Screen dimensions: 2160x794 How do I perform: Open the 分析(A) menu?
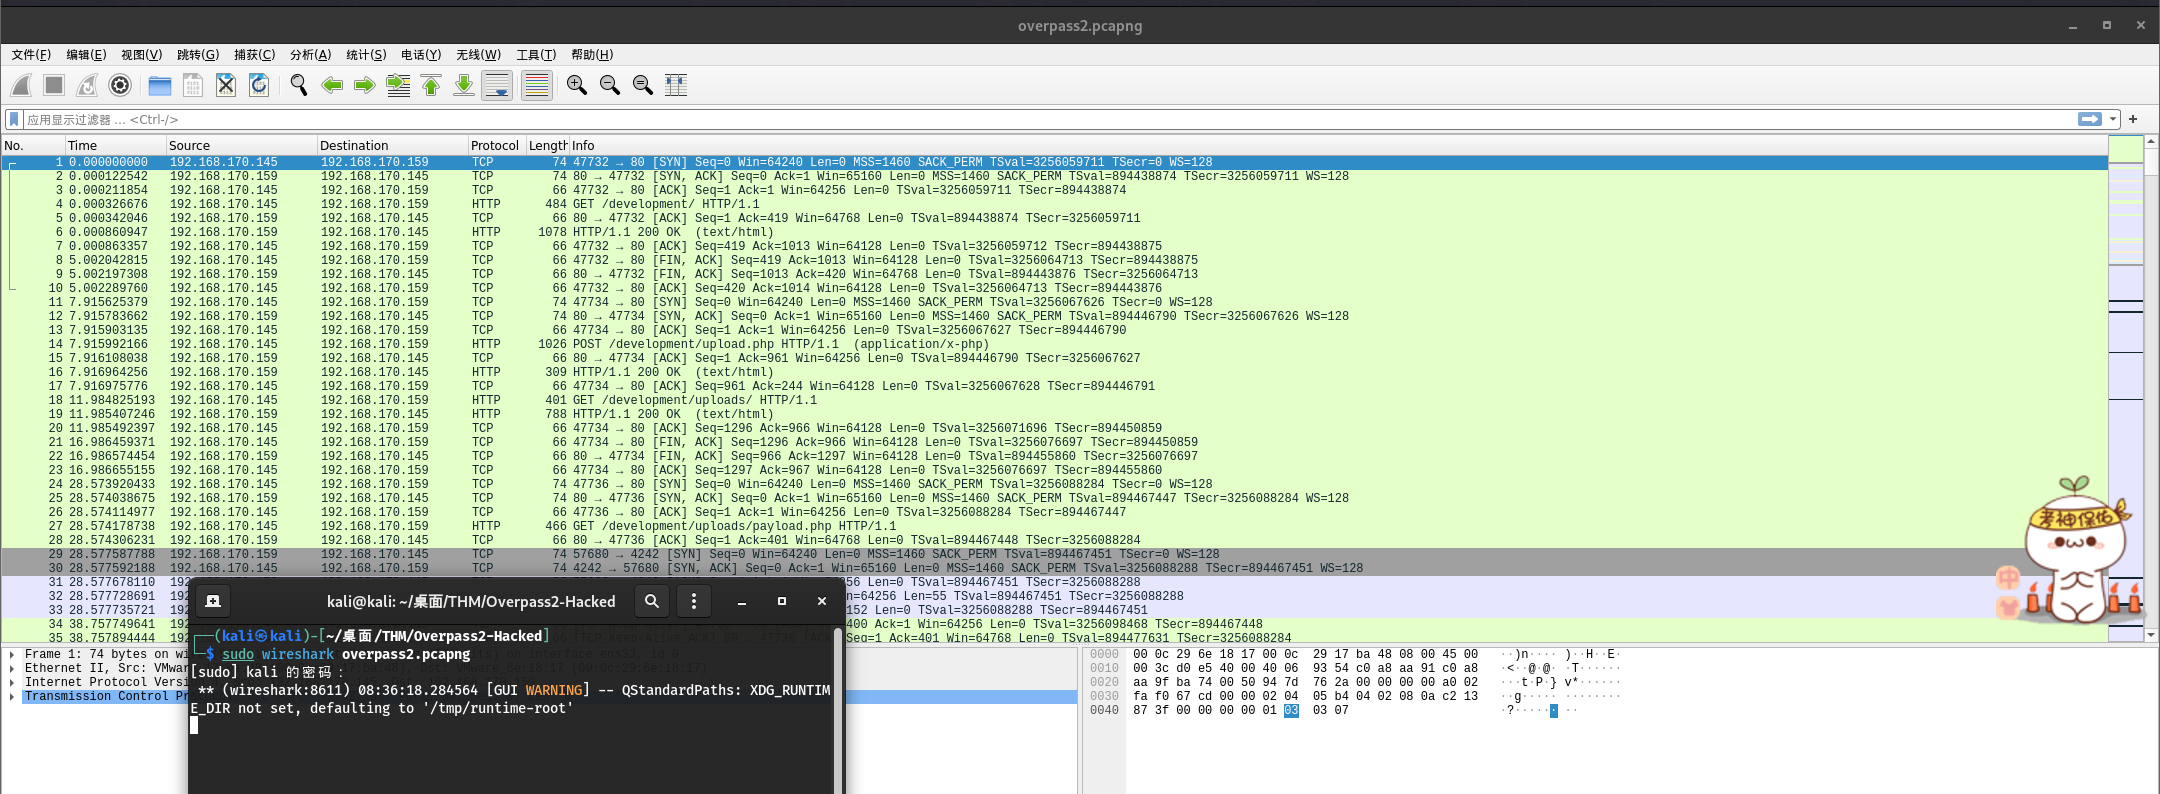click(310, 55)
